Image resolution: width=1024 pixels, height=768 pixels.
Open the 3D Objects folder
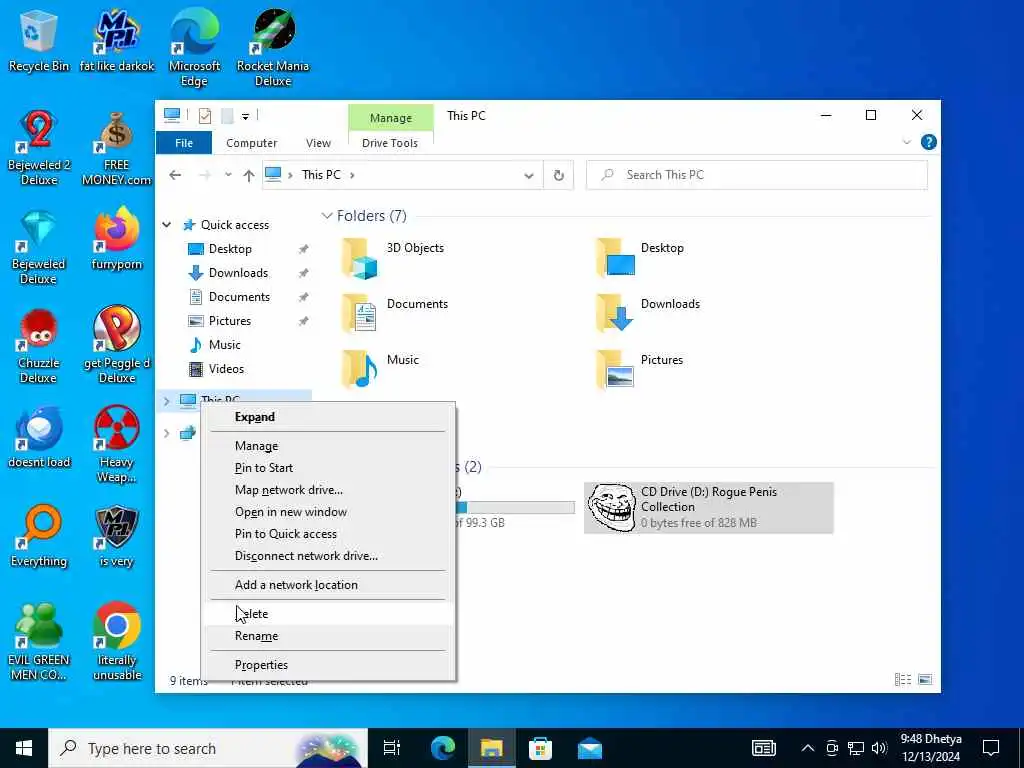[x=394, y=259]
